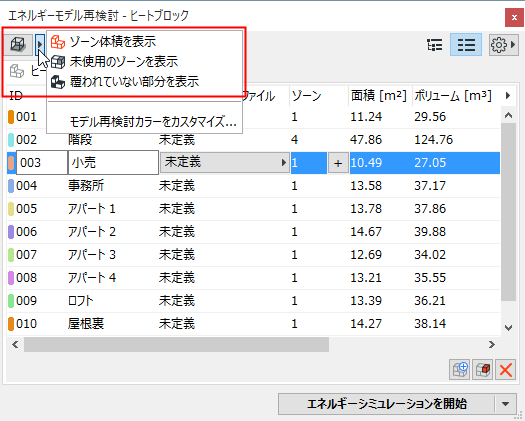Viewport: 525px width, 421px height.
Task: Edit the ID field containing 003
Action: [42, 163]
